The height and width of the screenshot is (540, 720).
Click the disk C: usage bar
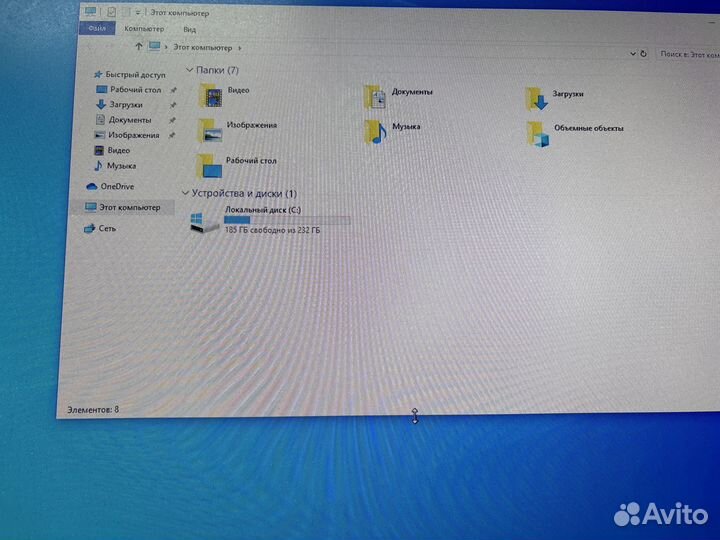coord(287,220)
